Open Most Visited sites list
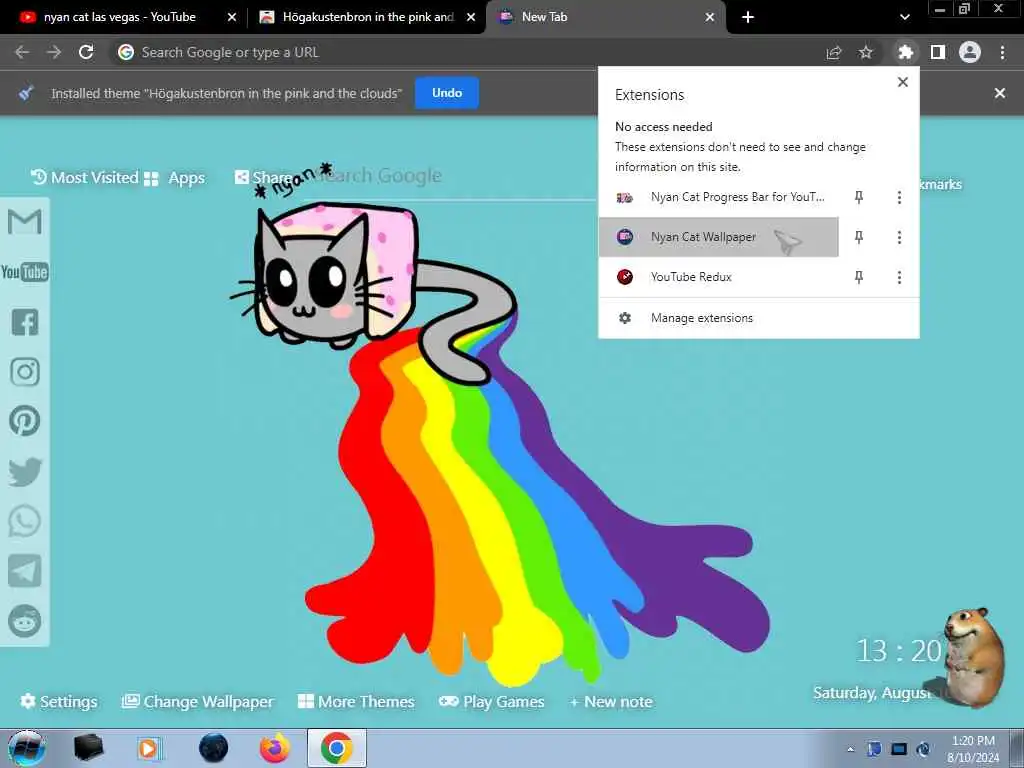Image resolution: width=1024 pixels, height=768 pixels. click(x=85, y=178)
